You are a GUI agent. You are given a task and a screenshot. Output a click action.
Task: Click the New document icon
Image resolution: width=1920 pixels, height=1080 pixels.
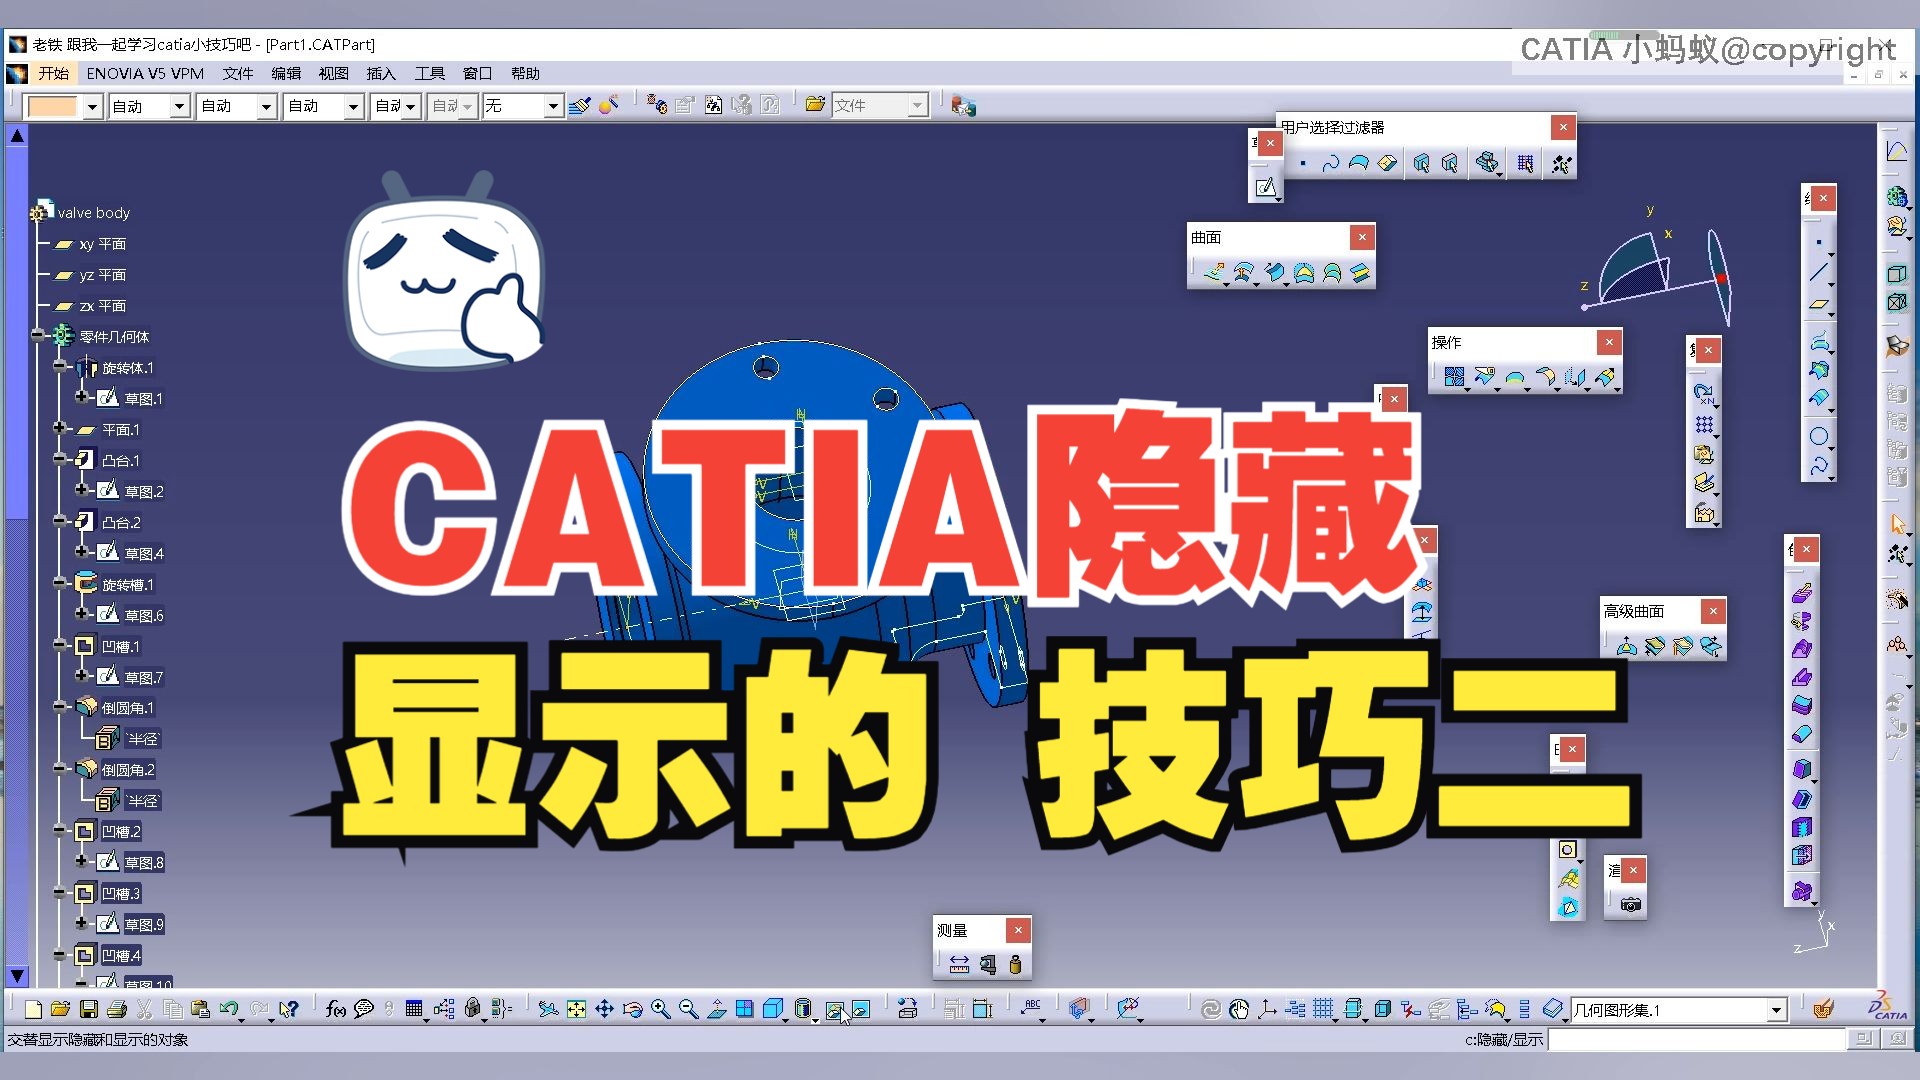tap(32, 1009)
